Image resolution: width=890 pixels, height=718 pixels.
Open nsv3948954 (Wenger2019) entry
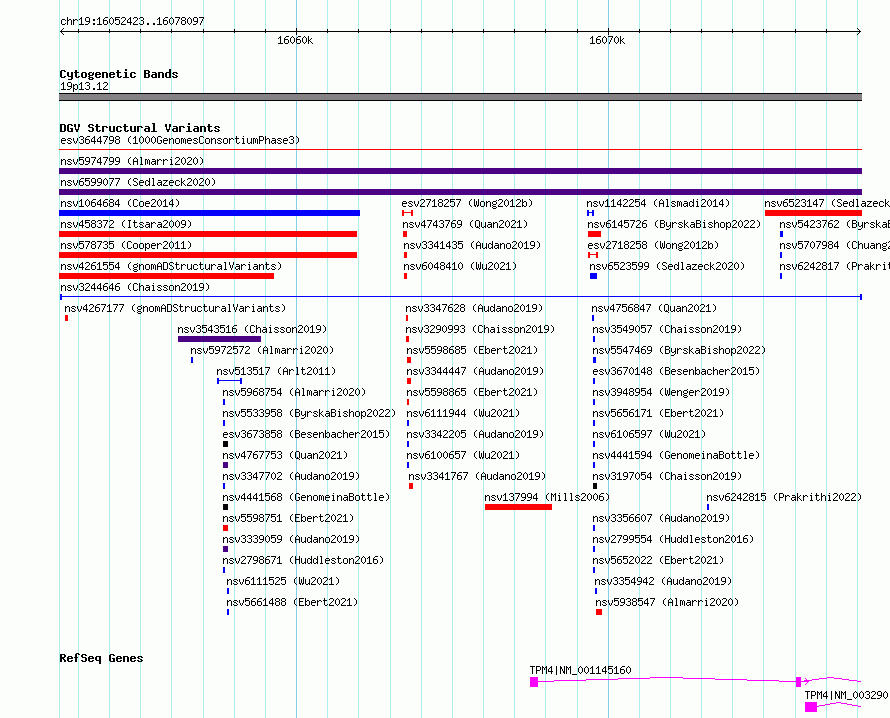661,392
